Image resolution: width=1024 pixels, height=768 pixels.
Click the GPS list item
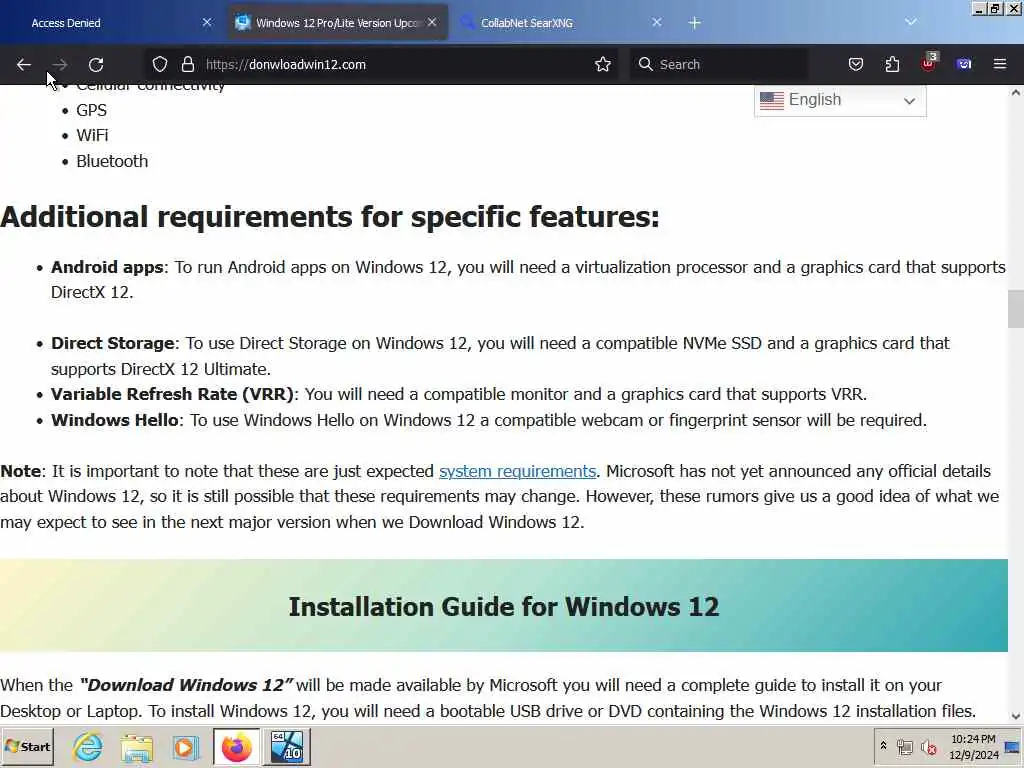tap(91, 110)
